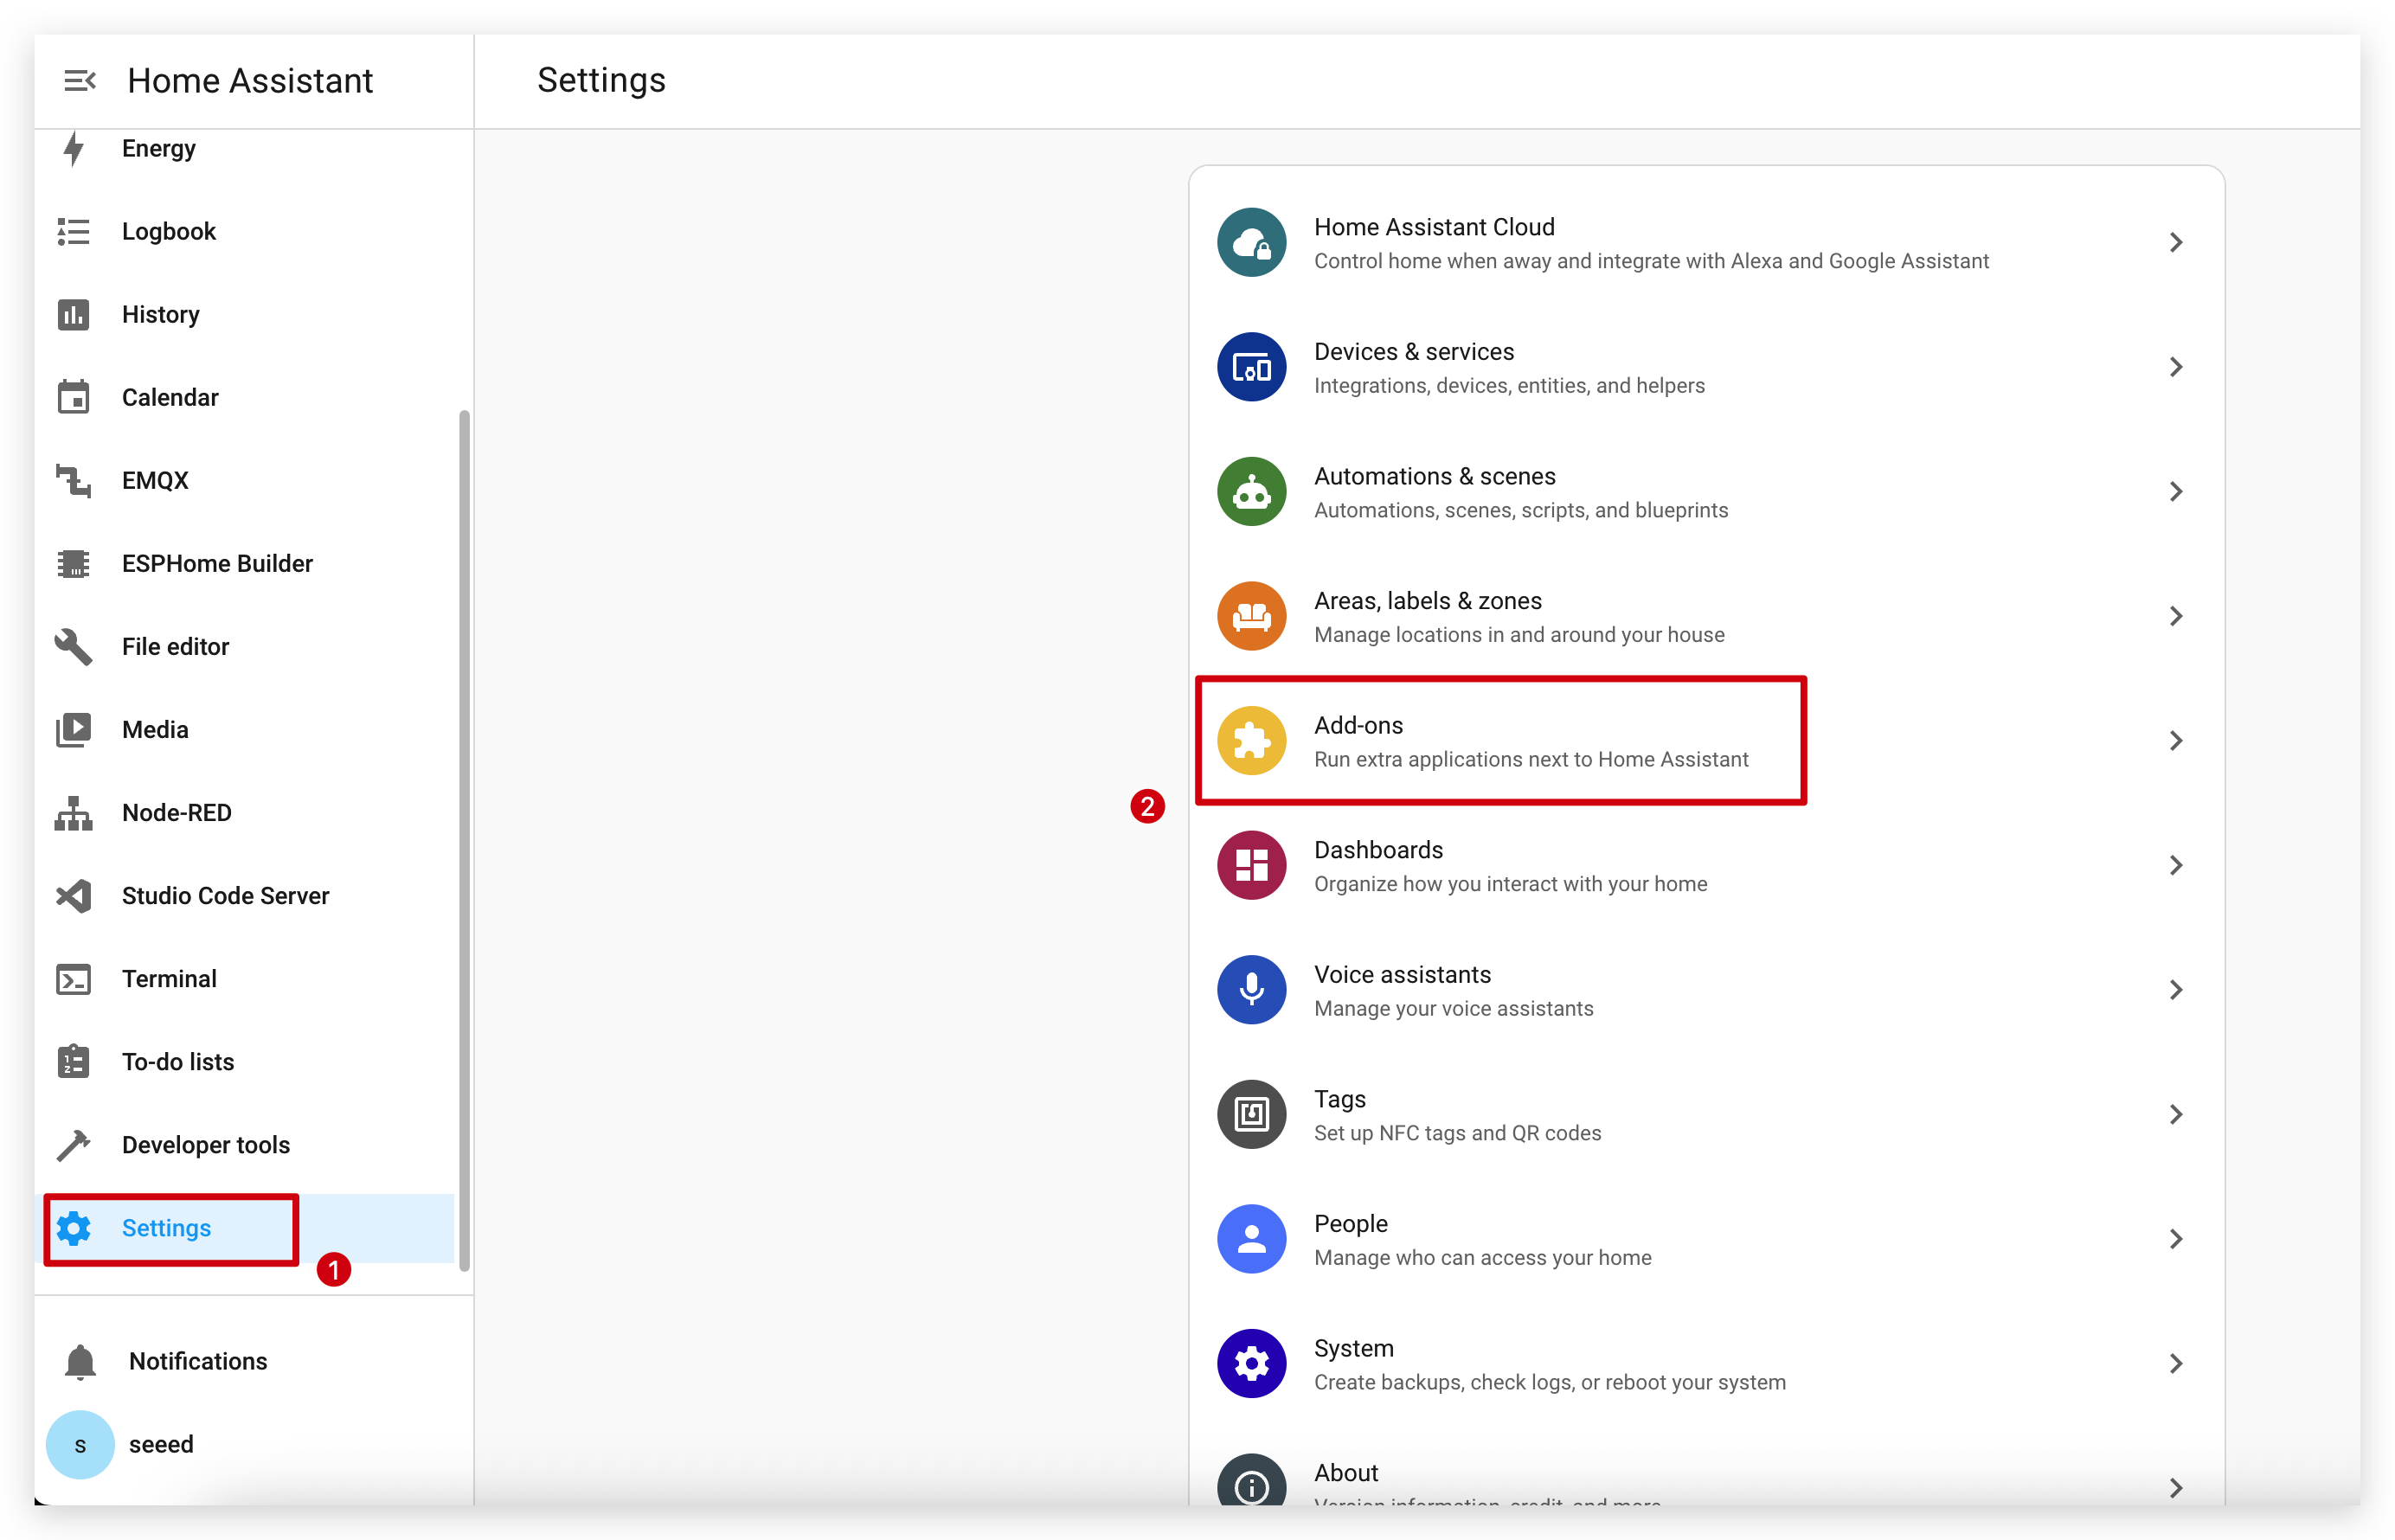Image resolution: width=2395 pixels, height=1540 pixels.
Task: Click the chevron for Areas, labels & zones
Action: [2175, 616]
